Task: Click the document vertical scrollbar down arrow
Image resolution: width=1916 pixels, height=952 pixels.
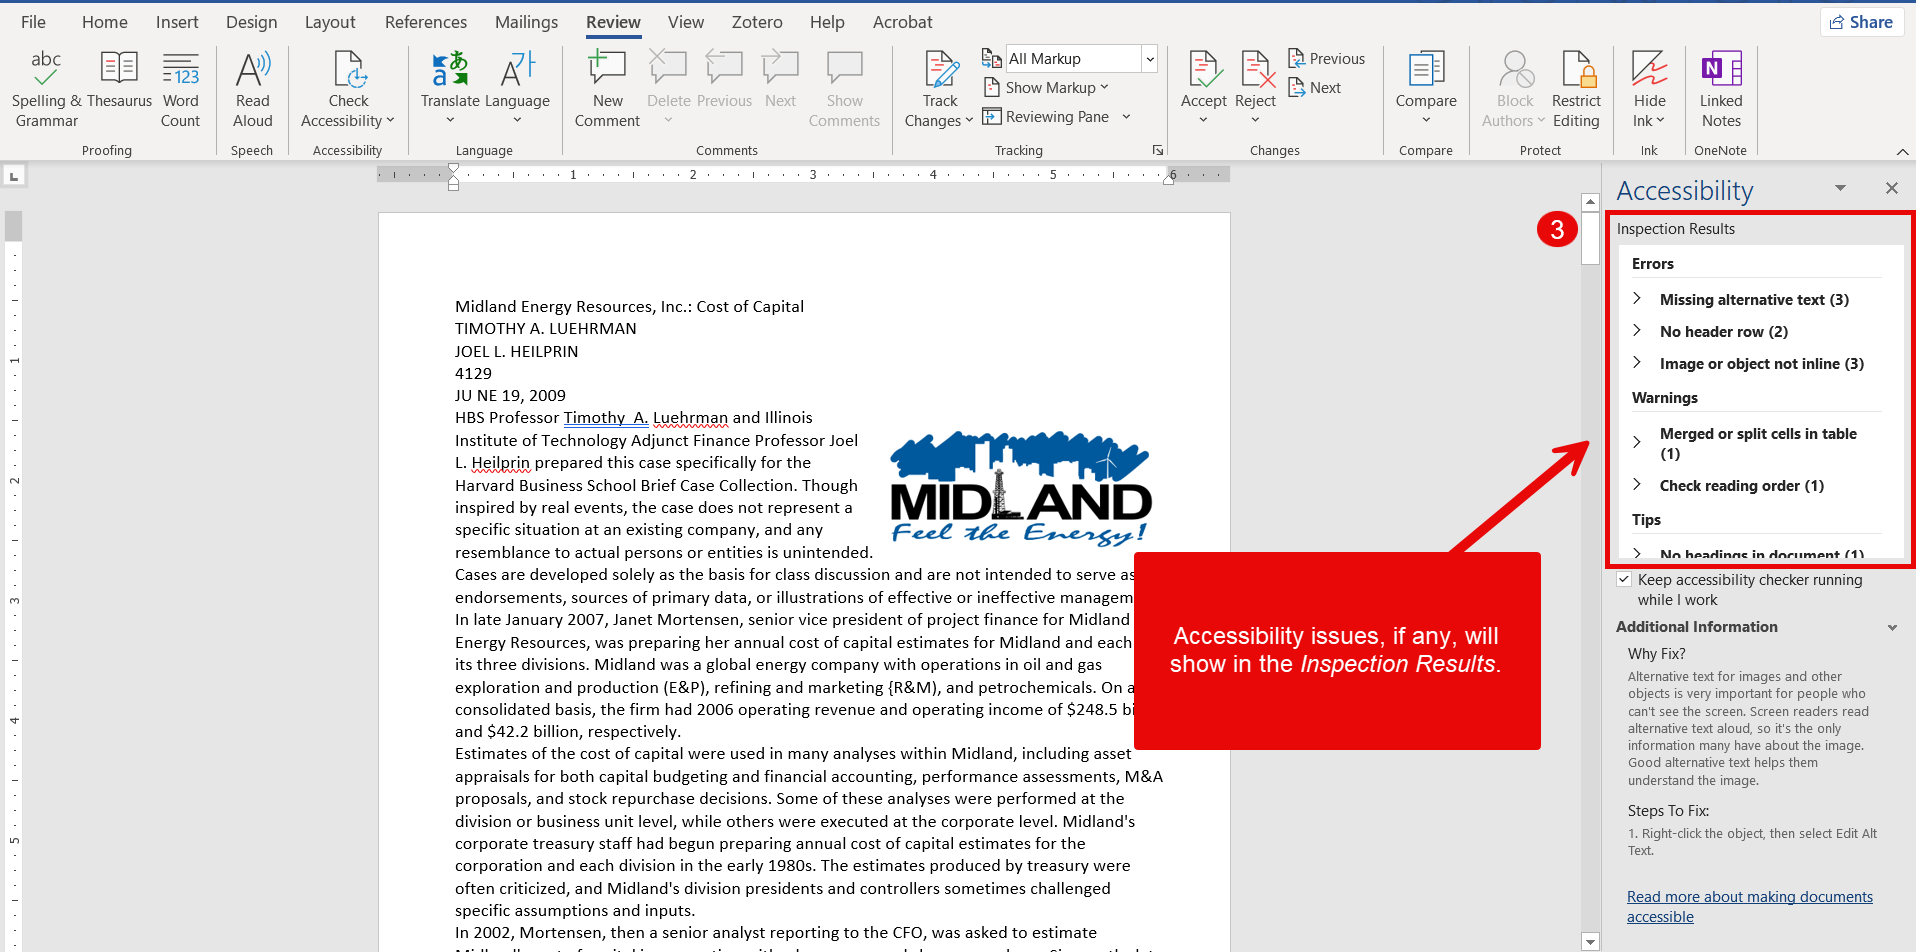Action: (1591, 941)
